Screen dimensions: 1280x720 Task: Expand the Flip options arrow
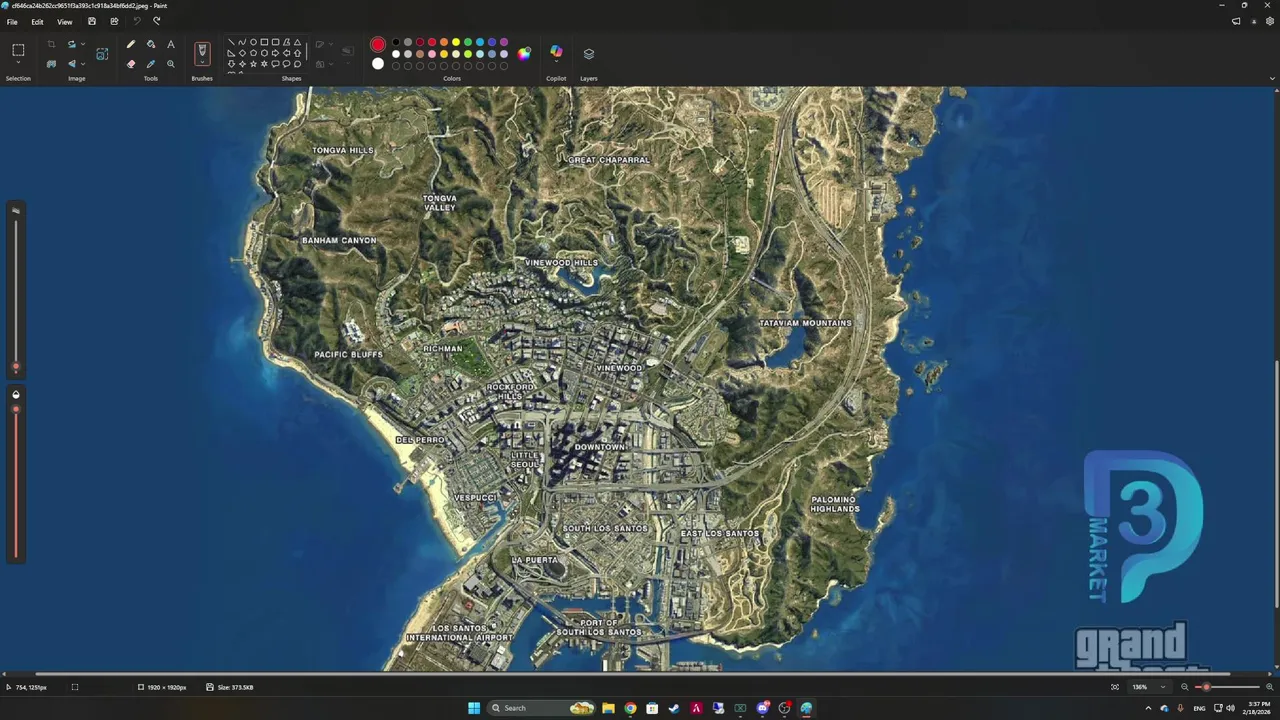click(x=83, y=63)
